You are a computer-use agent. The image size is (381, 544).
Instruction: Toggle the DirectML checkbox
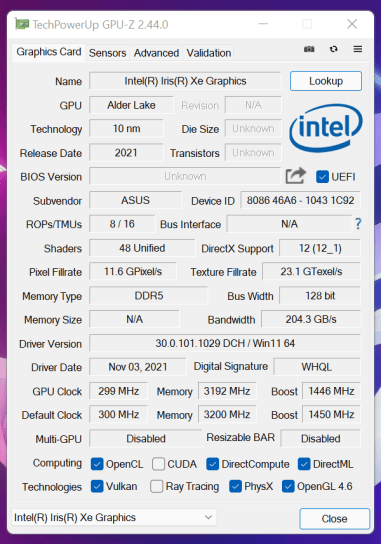point(304,464)
